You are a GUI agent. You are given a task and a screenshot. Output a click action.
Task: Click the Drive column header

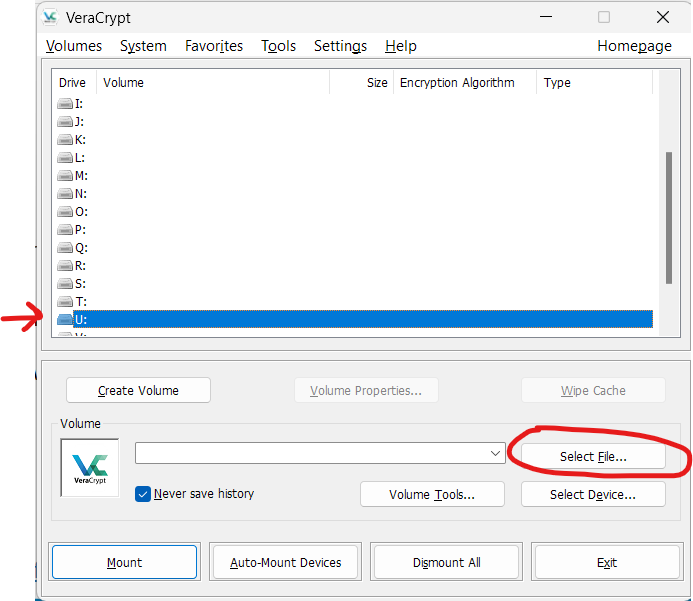(74, 83)
